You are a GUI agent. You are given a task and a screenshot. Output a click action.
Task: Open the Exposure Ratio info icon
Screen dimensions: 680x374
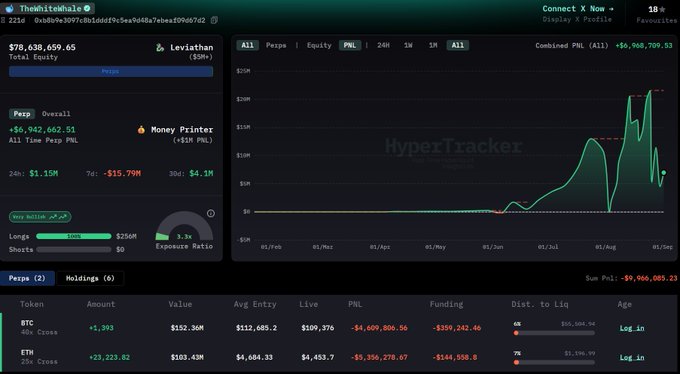click(x=211, y=213)
